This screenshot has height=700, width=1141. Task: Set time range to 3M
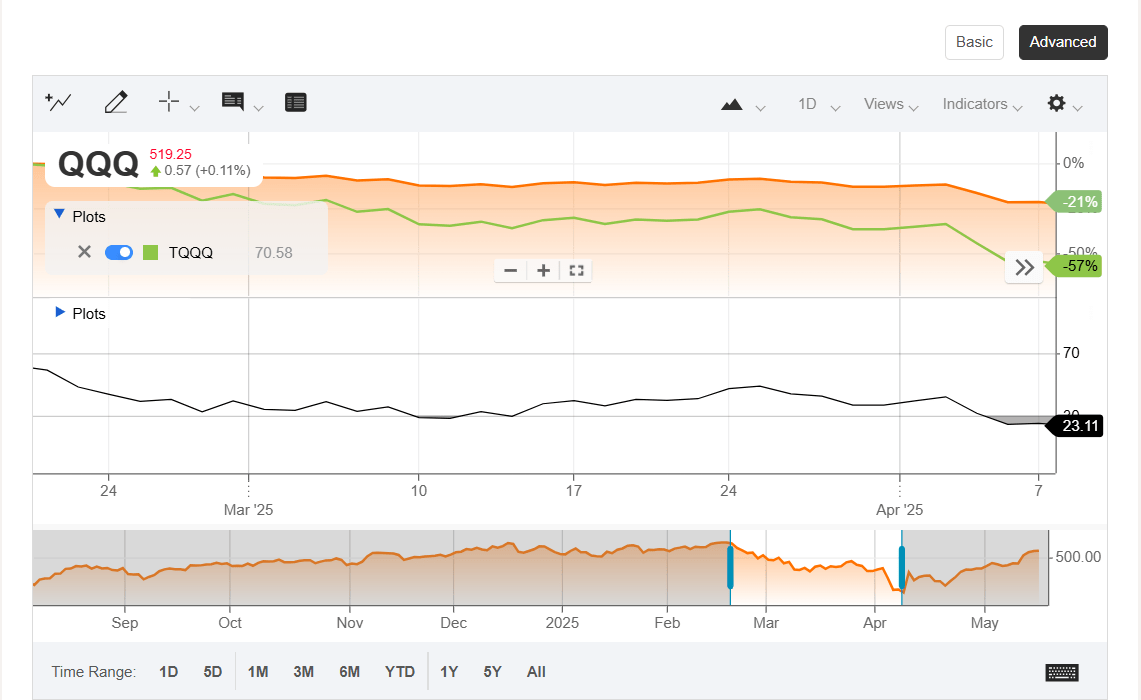pyautogui.click(x=303, y=672)
